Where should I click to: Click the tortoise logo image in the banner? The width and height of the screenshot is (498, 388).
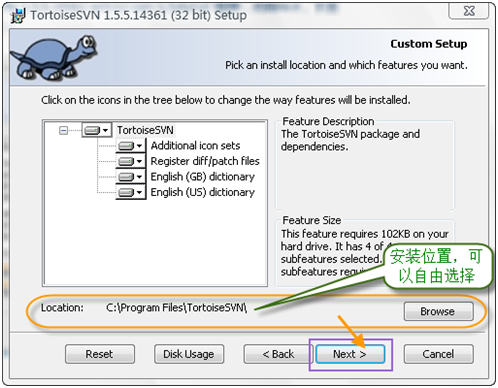(x=53, y=57)
